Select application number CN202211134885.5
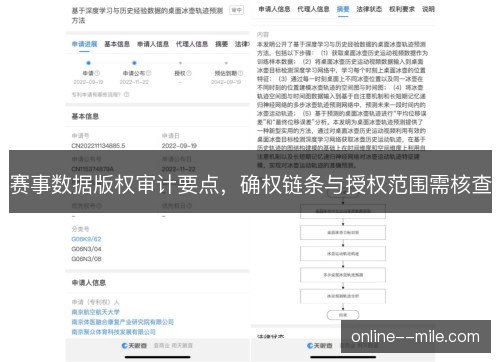 click(98, 146)
